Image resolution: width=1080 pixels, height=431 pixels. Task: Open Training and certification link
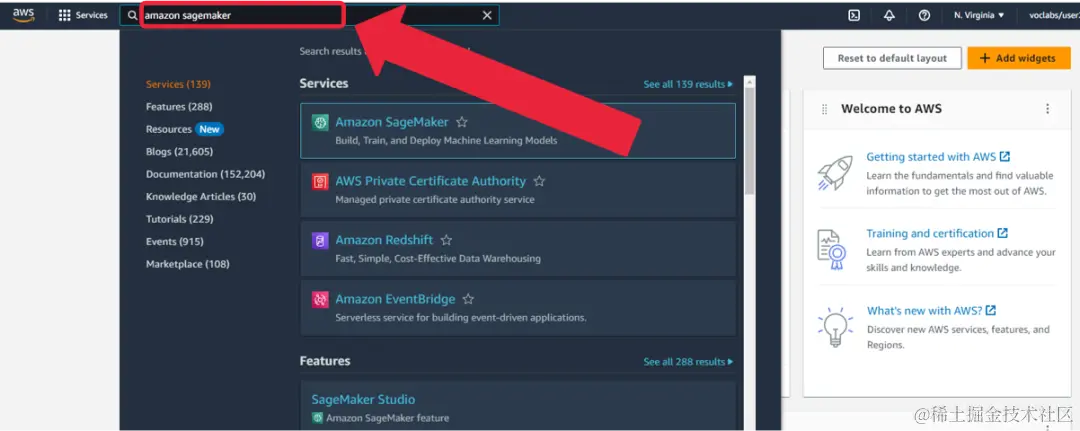click(x=937, y=233)
